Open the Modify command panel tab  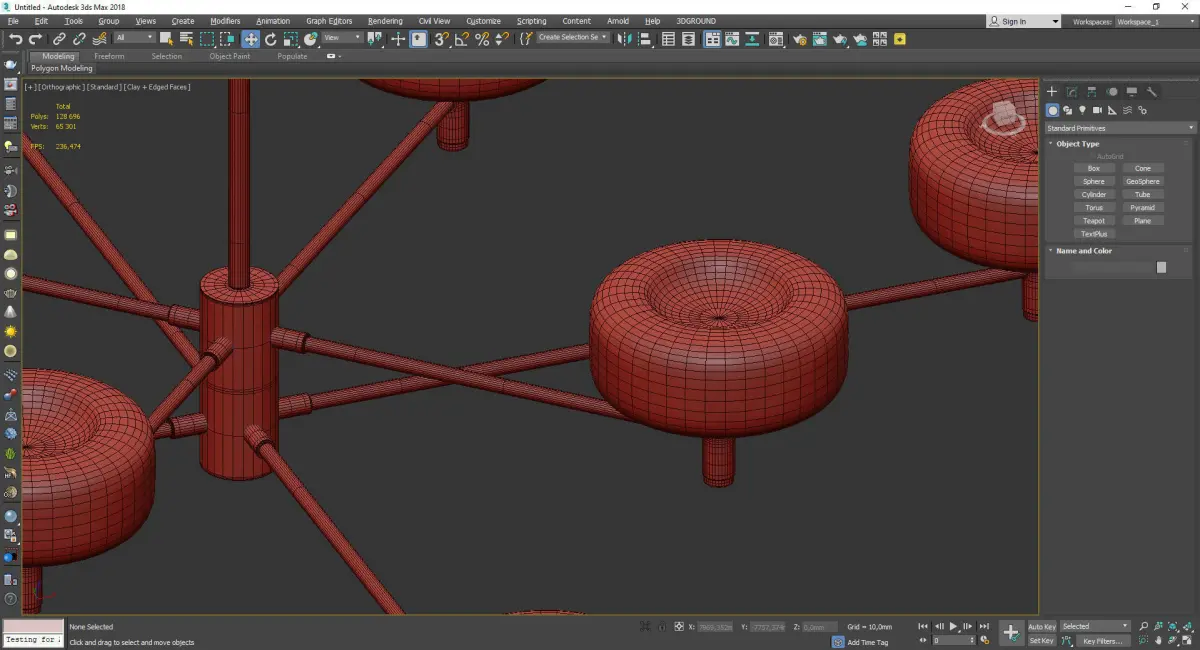(1071, 92)
